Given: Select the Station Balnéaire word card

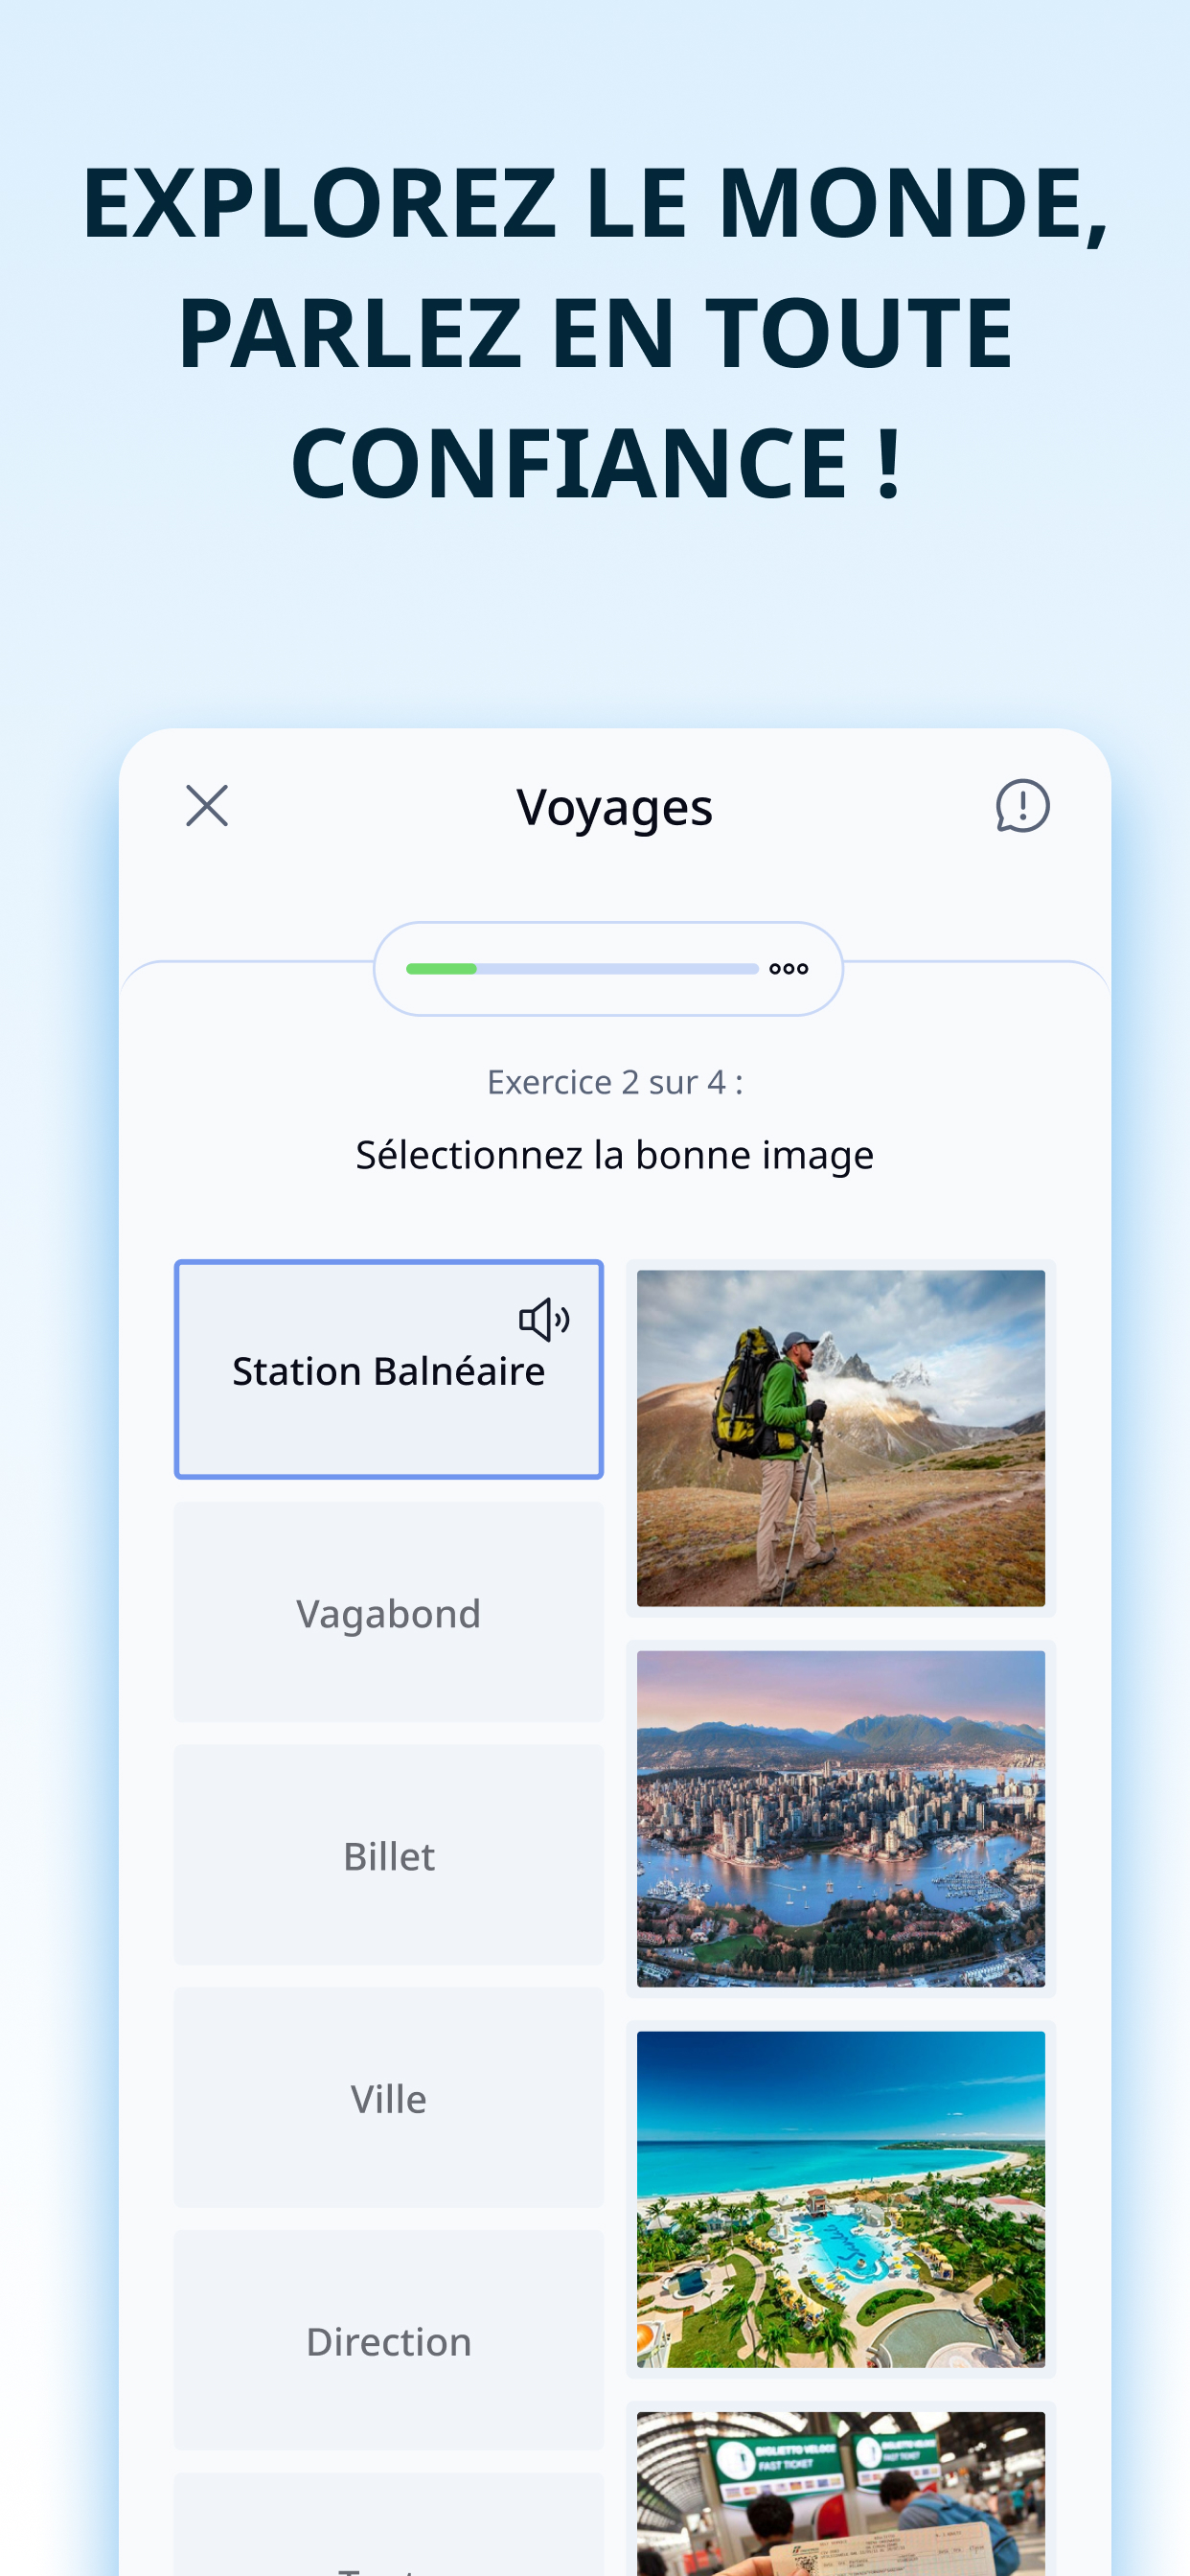Looking at the screenshot, I should point(389,1369).
